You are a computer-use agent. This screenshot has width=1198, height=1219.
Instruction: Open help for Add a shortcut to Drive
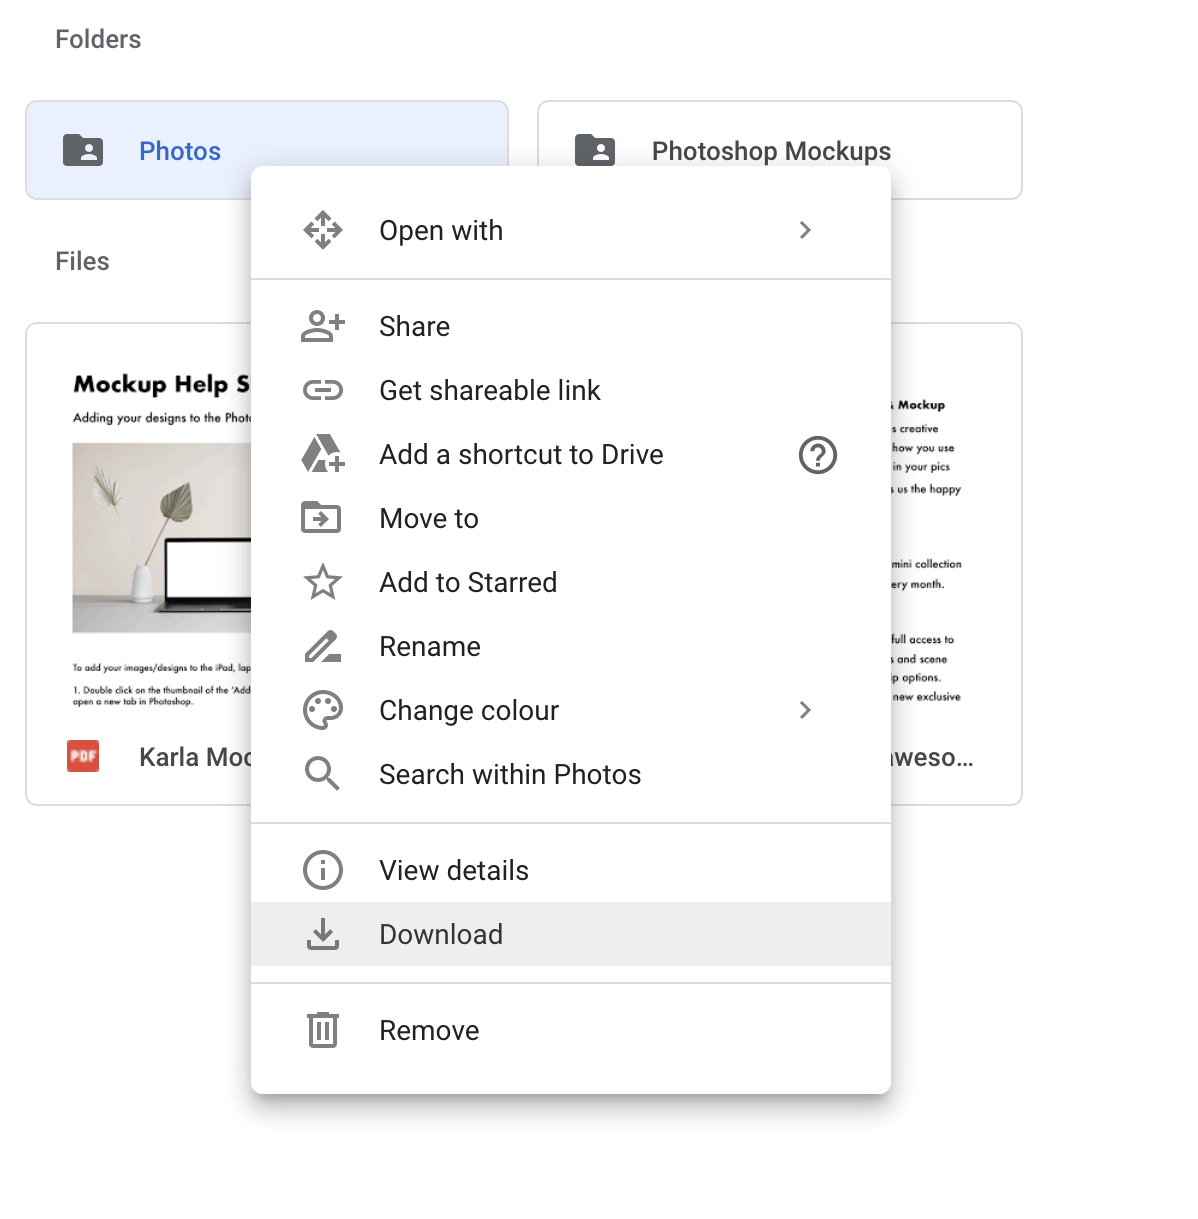pyautogui.click(x=817, y=455)
